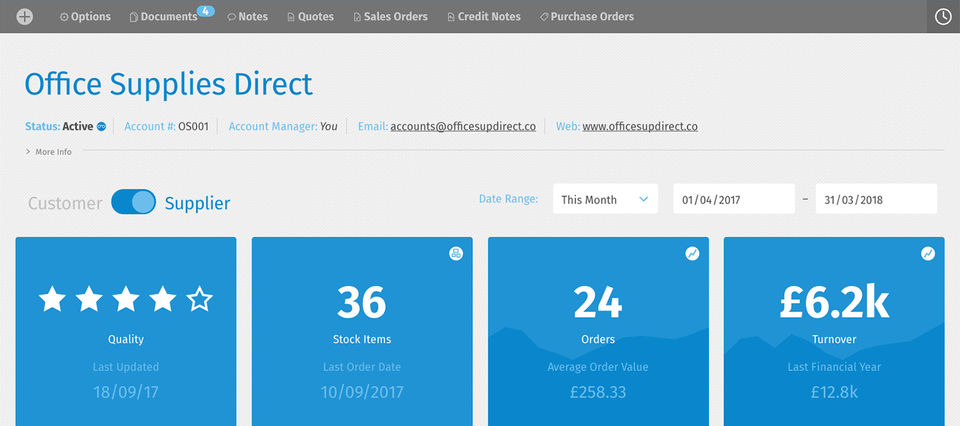The image size is (960, 426).
Task: Open the Notes tab
Action: 247,17
